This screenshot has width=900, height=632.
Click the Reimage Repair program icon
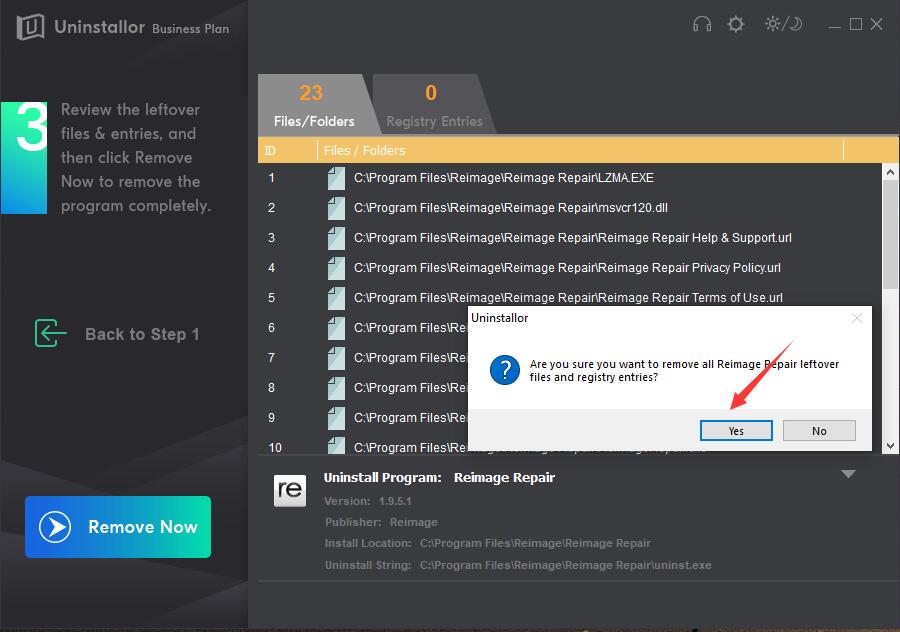[290, 490]
